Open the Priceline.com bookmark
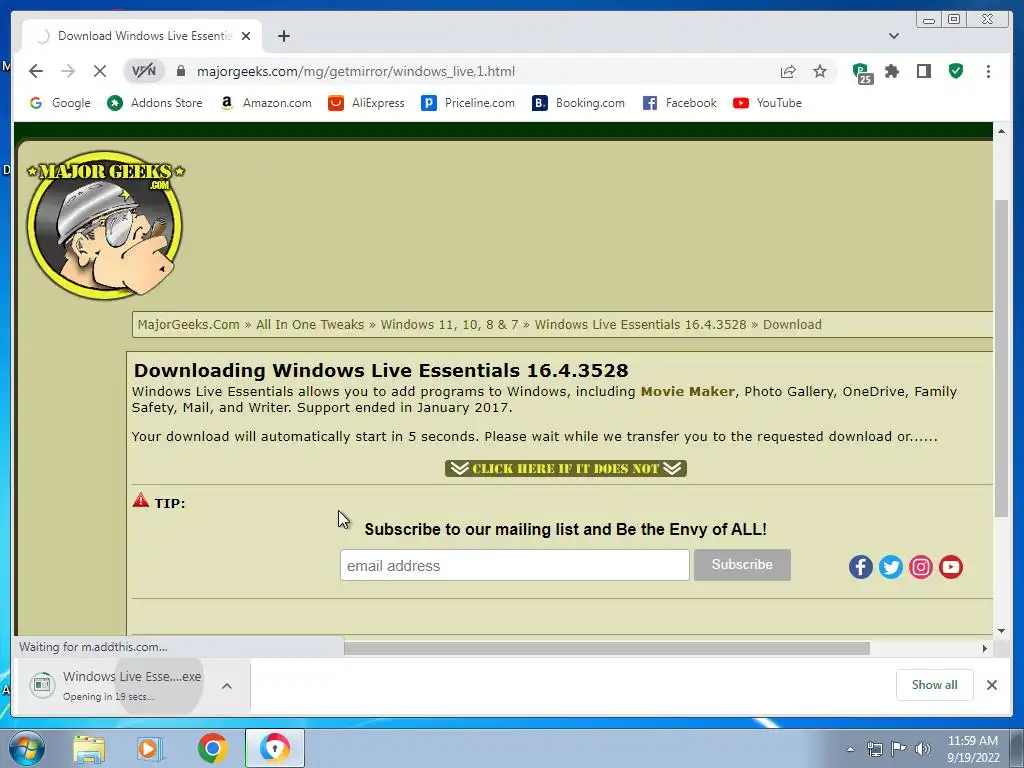The height and width of the screenshot is (768, 1024). tap(468, 103)
